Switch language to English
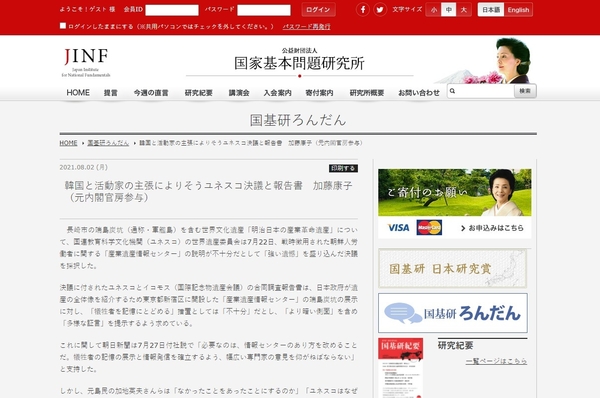This screenshot has height=398, width=600. click(x=518, y=10)
